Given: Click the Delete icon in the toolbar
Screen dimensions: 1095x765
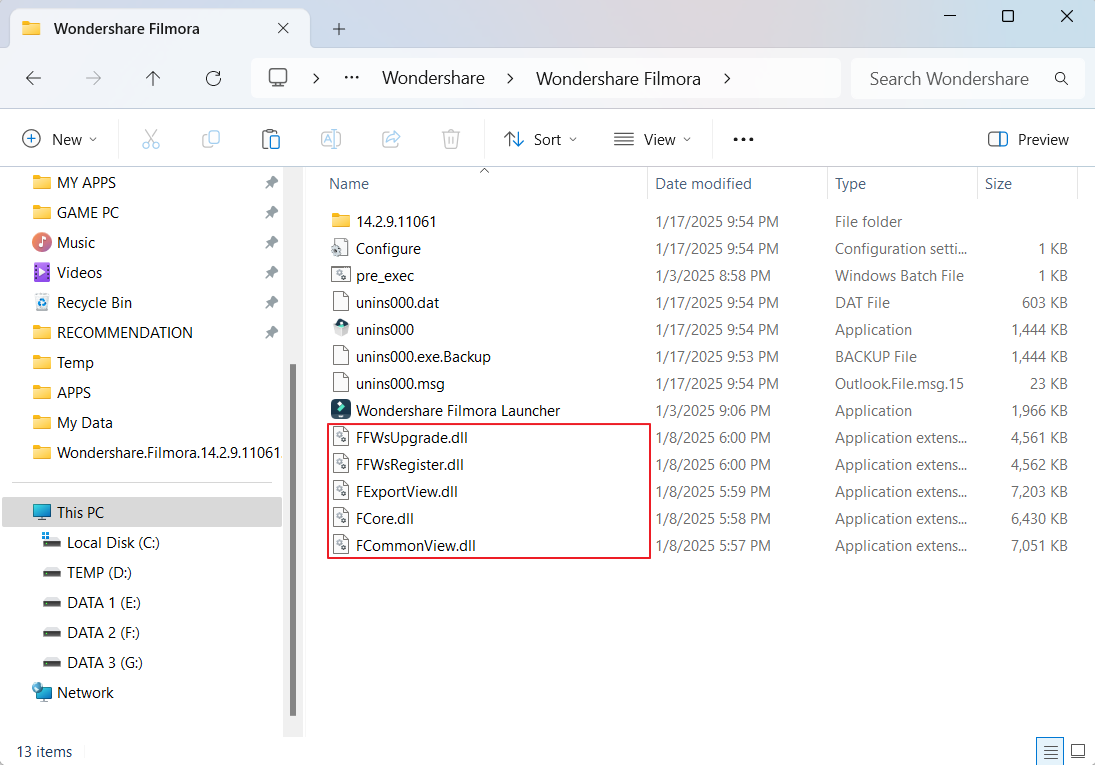Looking at the screenshot, I should (x=451, y=139).
